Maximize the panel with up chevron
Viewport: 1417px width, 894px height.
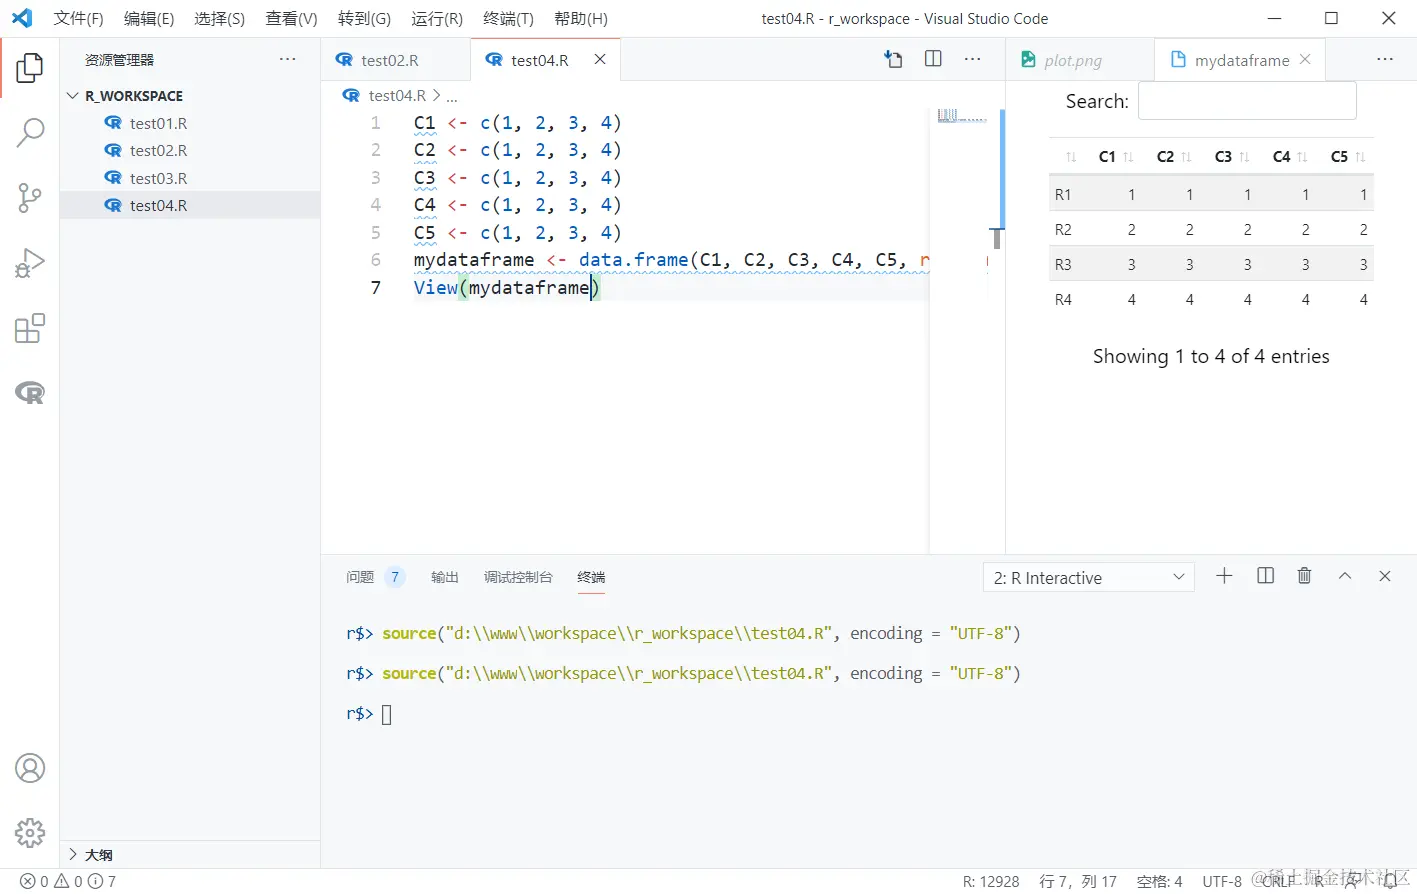click(1345, 576)
